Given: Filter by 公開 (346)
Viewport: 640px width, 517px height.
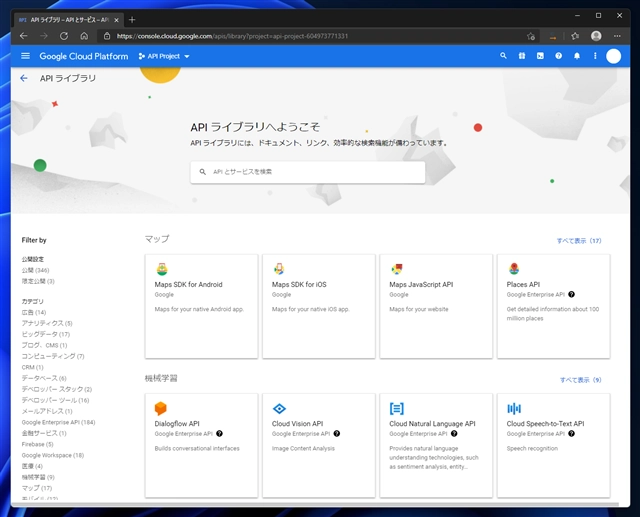Looking at the screenshot, I should click(36, 270).
